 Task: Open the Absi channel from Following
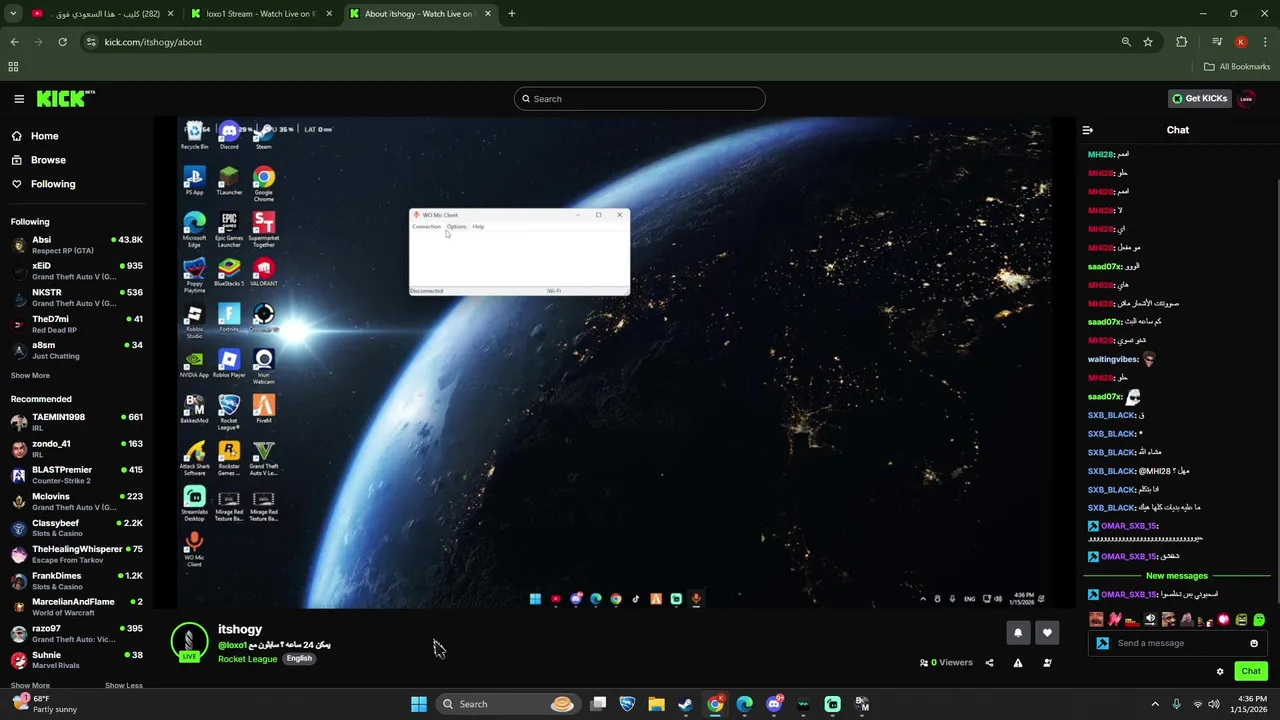[77, 245]
